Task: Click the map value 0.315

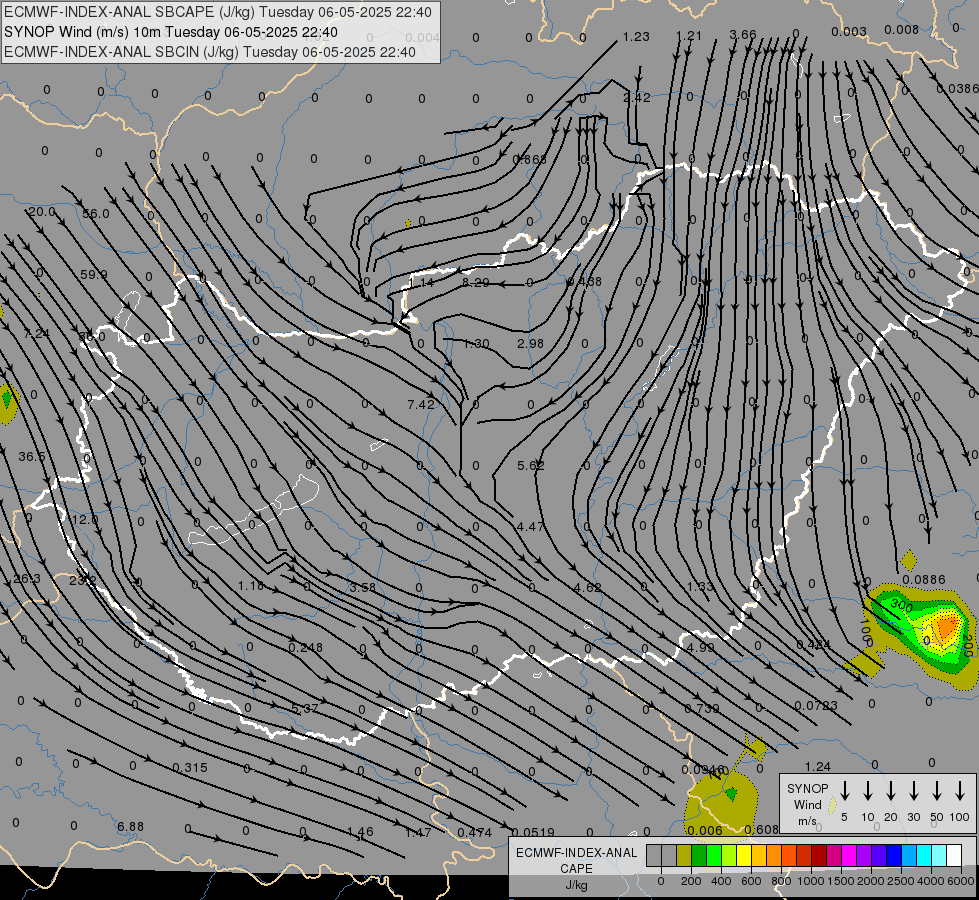Action: [x=190, y=768]
